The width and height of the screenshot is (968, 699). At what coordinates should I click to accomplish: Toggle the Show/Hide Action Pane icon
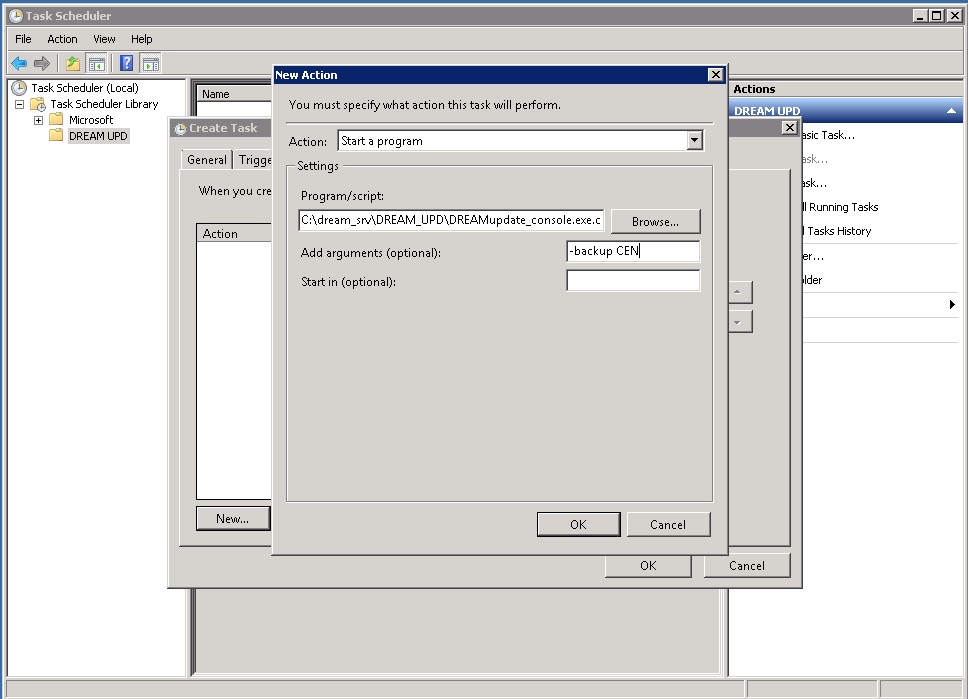[151, 63]
